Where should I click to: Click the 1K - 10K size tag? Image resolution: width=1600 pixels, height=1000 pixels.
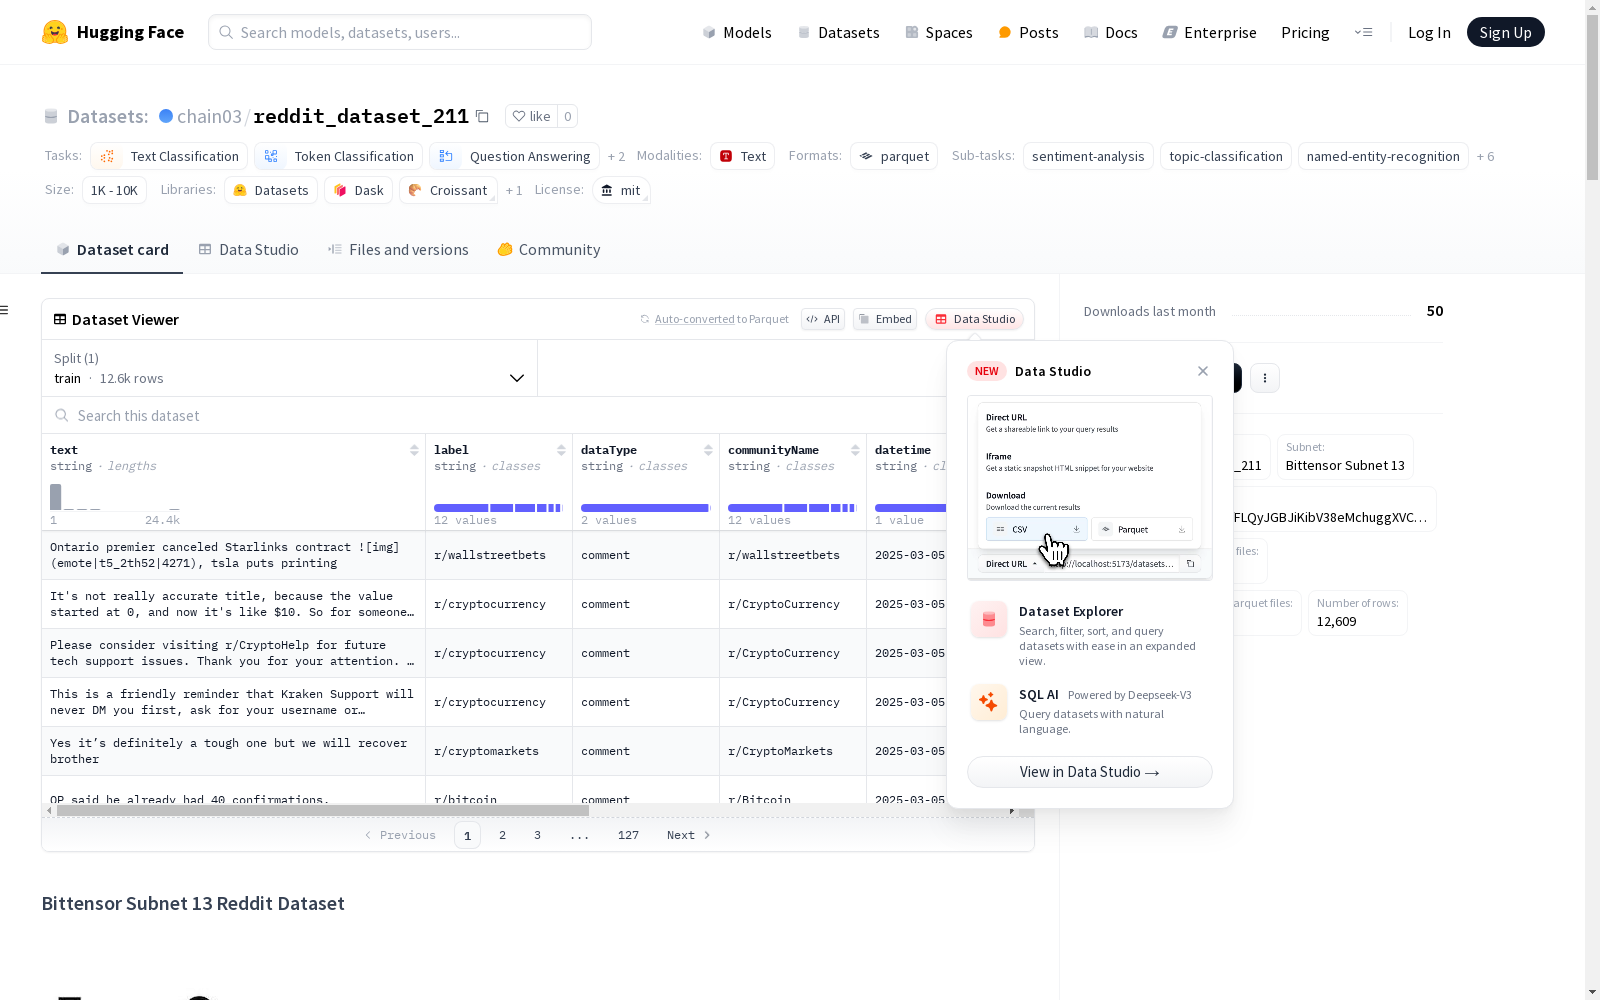[x=115, y=190]
